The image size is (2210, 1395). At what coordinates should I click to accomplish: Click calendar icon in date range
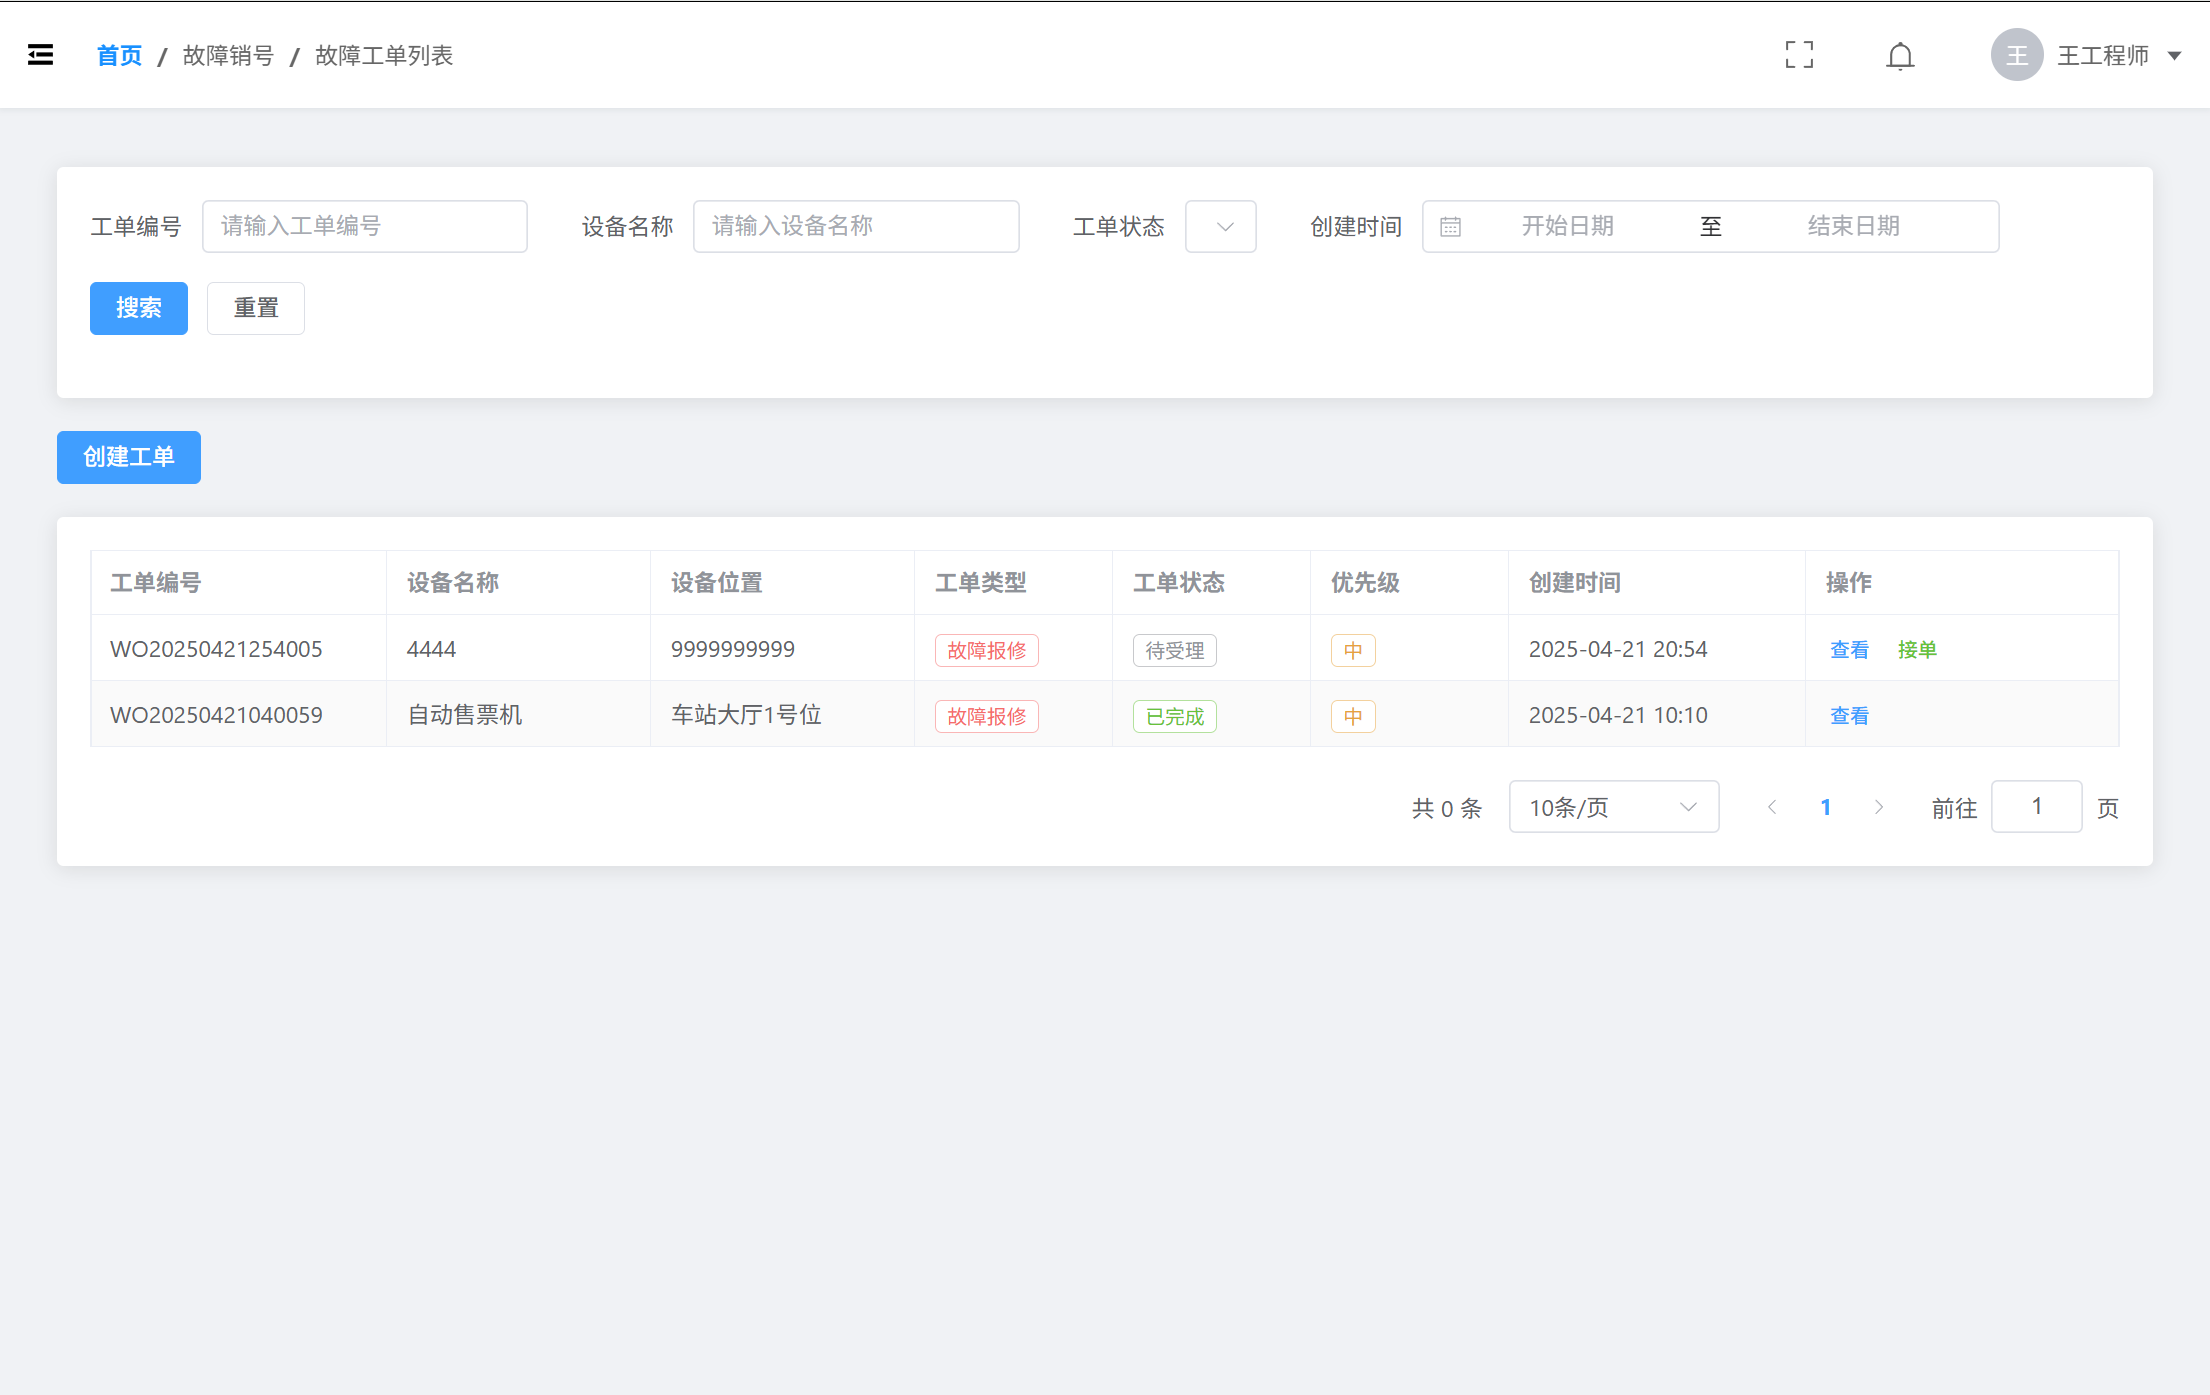point(1450,227)
